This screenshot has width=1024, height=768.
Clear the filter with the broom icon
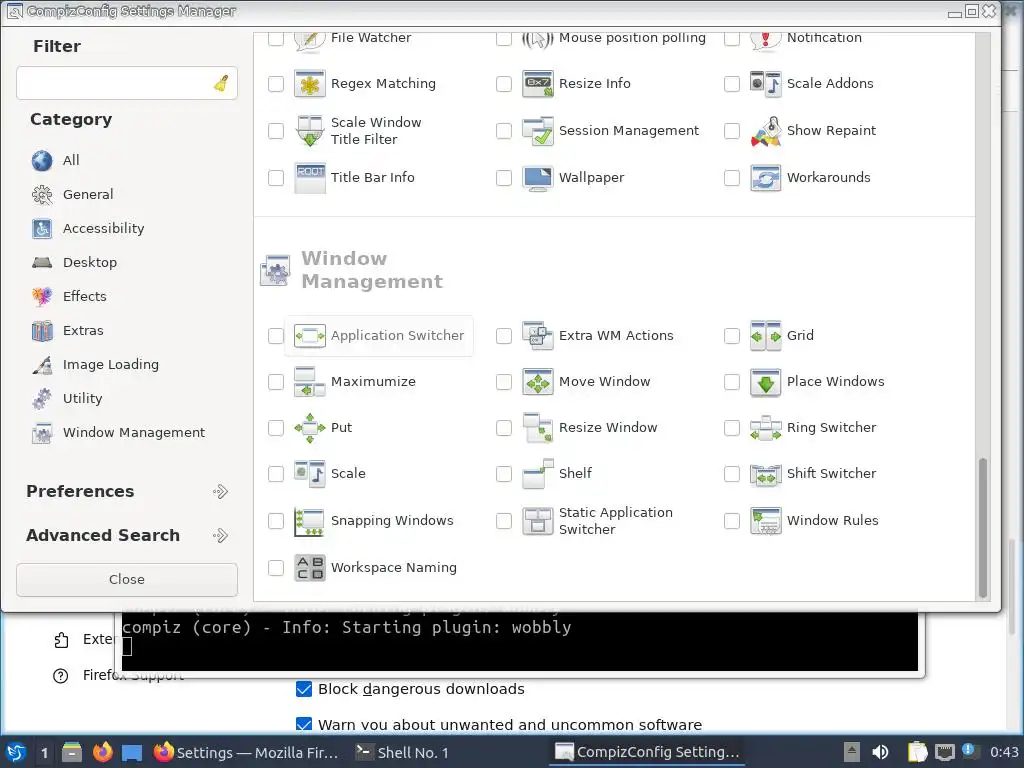[221, 83]
